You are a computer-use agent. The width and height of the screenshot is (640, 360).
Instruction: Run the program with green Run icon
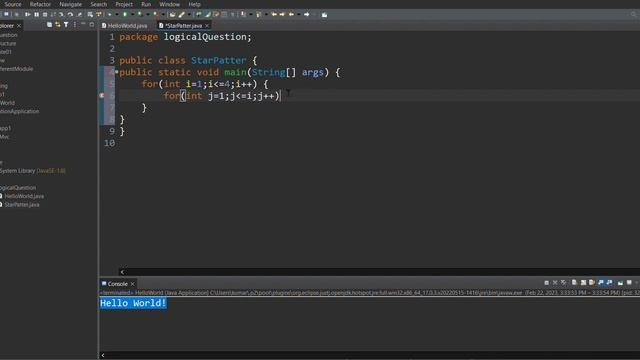click(125, 14)
